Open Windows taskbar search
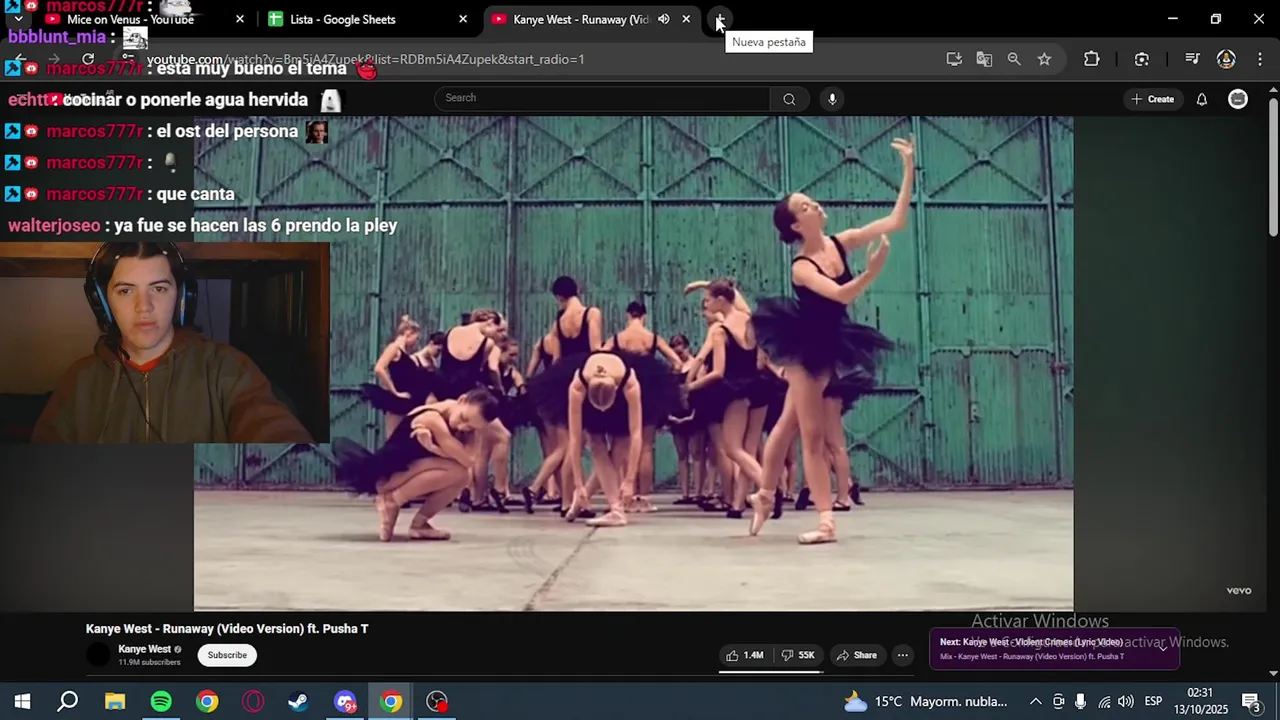This screenshot has height=720, width=1280. point(68,701)
